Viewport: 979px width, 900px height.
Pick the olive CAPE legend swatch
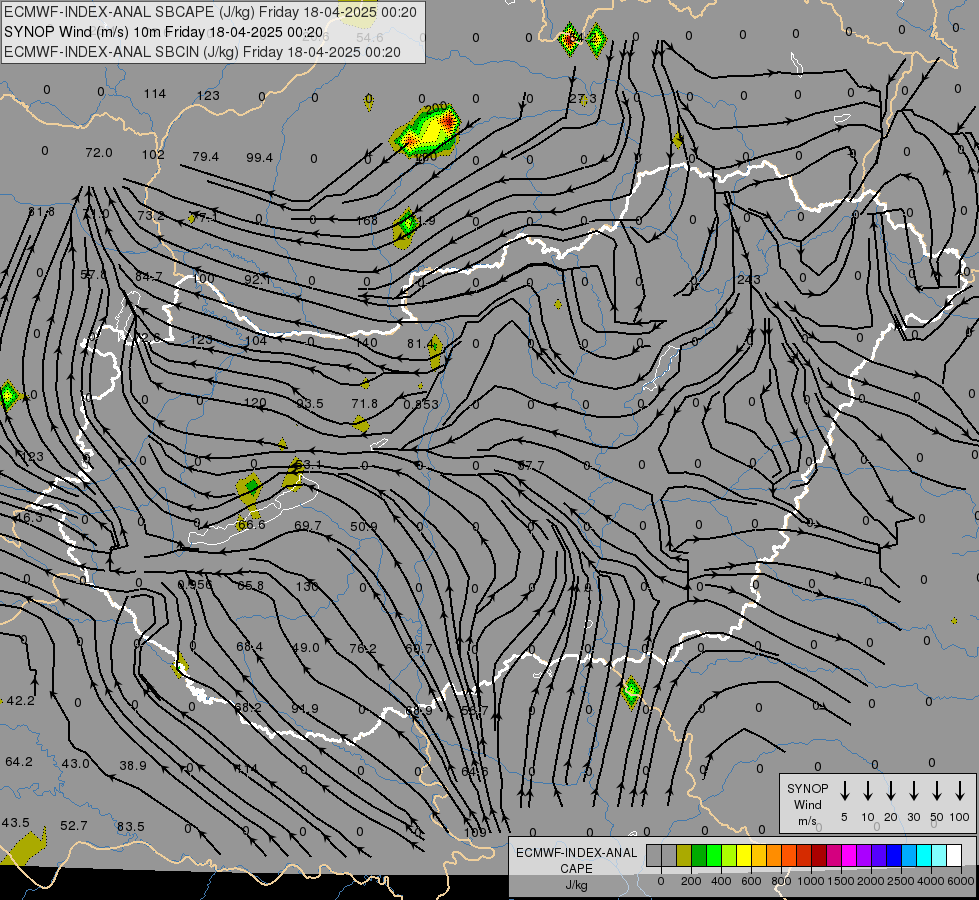coord(684,855)
